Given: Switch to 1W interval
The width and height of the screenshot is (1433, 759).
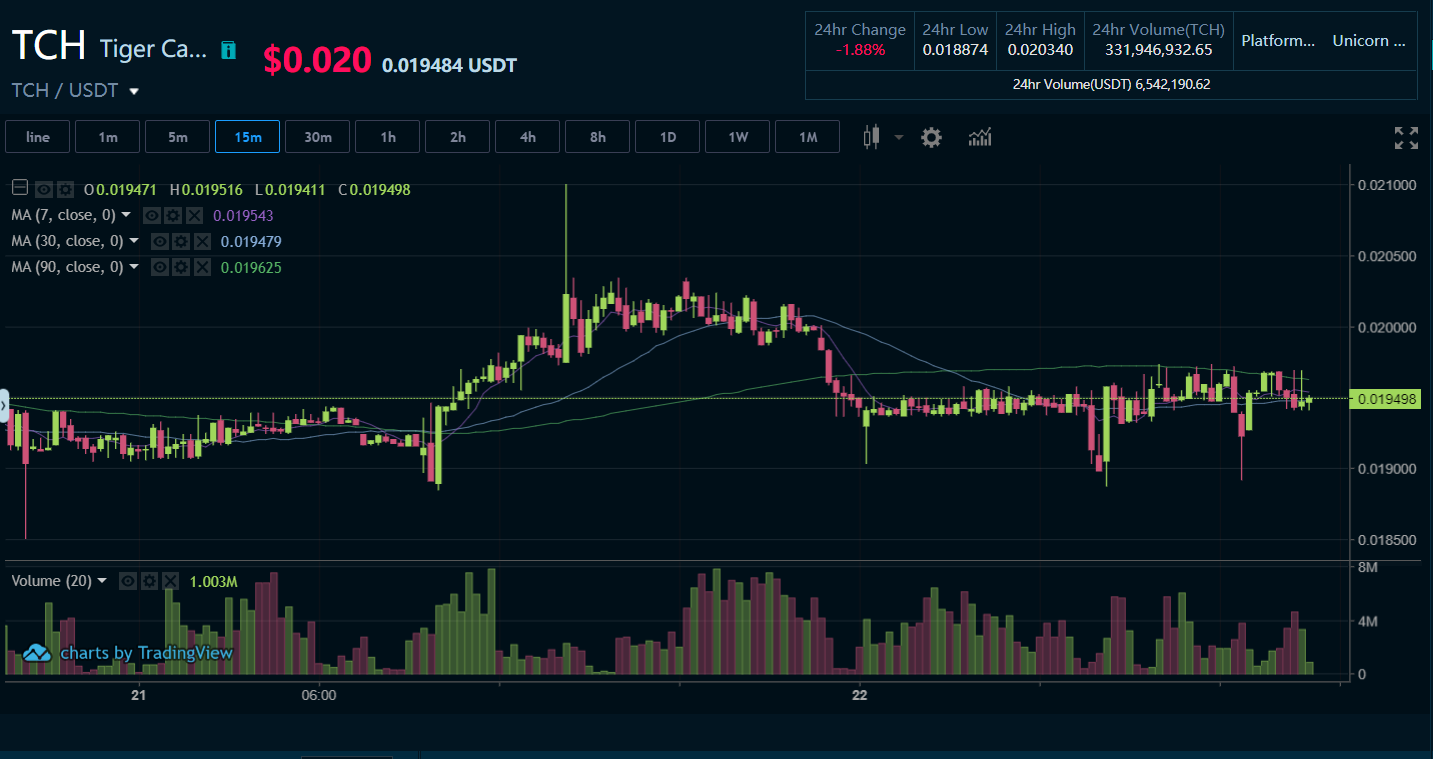Looking at the screenshot, I should point(738,137).
